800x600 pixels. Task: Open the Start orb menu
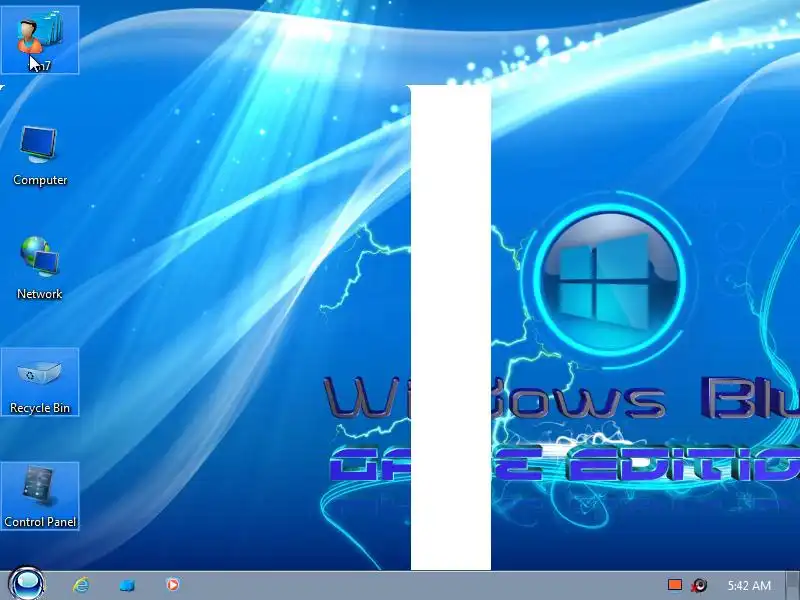(27, 584)
